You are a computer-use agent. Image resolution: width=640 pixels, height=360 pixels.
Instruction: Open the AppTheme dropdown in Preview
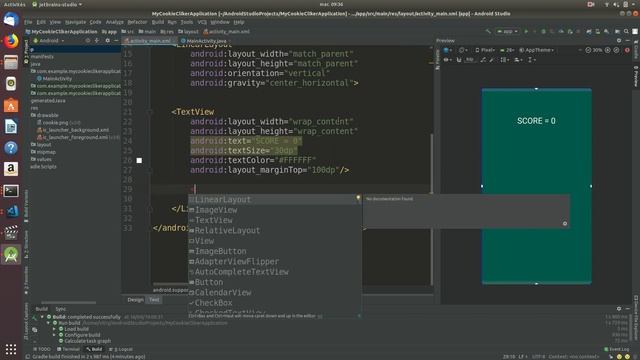536,50
